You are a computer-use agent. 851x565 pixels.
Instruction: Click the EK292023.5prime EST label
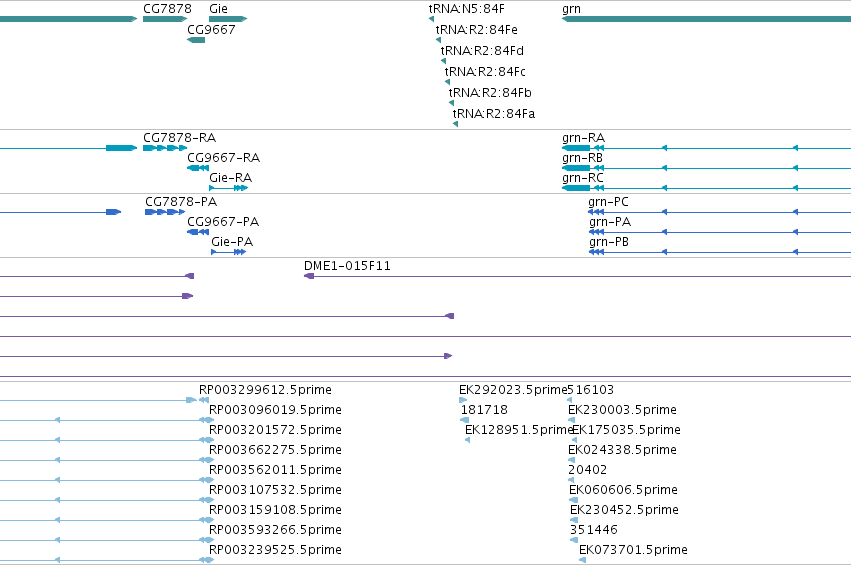513,390
